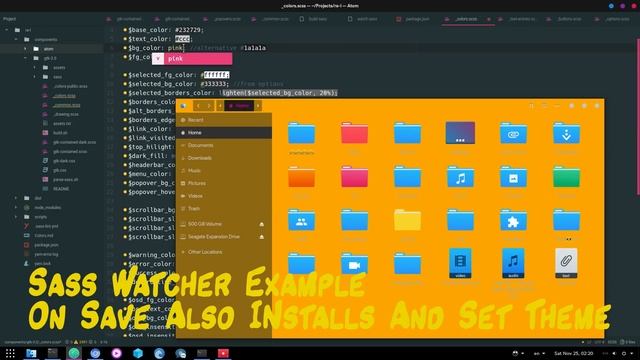Image resolution: width=640 pixels, height=360 pixels.
Task: Open the red folder in Files window
Action: (x=354, y=133)
